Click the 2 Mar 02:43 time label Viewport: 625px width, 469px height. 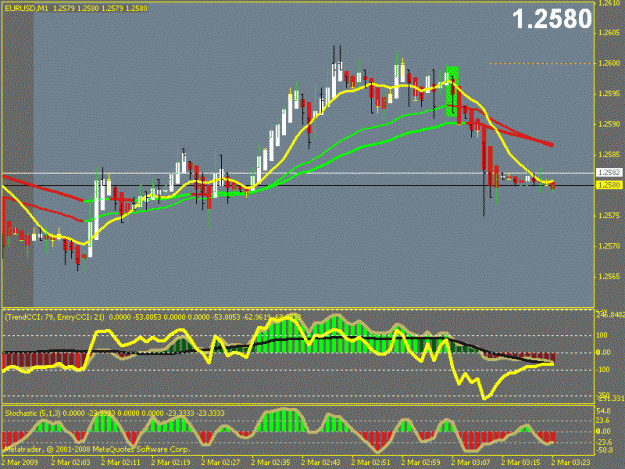[x=320, y=463]
